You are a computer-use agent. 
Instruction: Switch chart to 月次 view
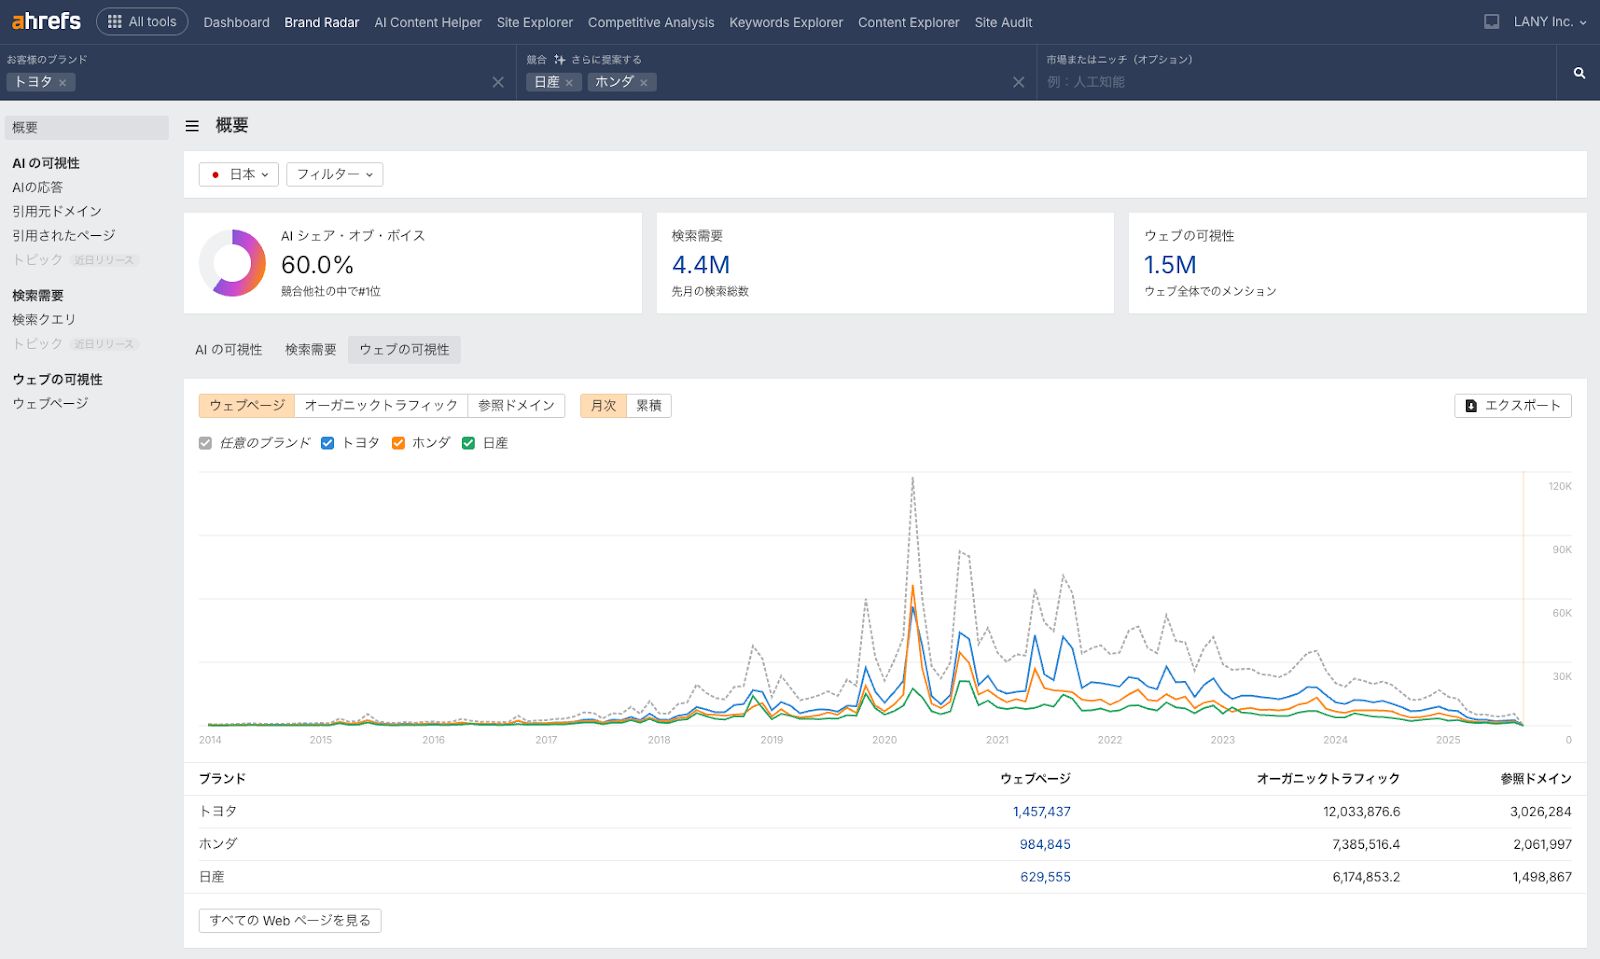603,406
